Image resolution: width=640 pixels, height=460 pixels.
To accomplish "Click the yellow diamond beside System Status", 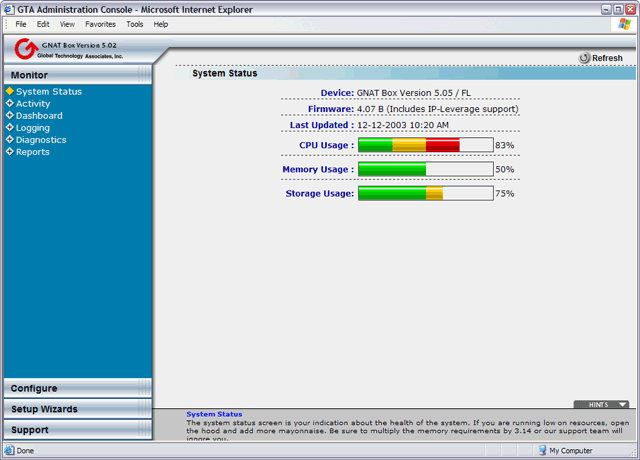I will pyautogui.click(x=10, y=91).
